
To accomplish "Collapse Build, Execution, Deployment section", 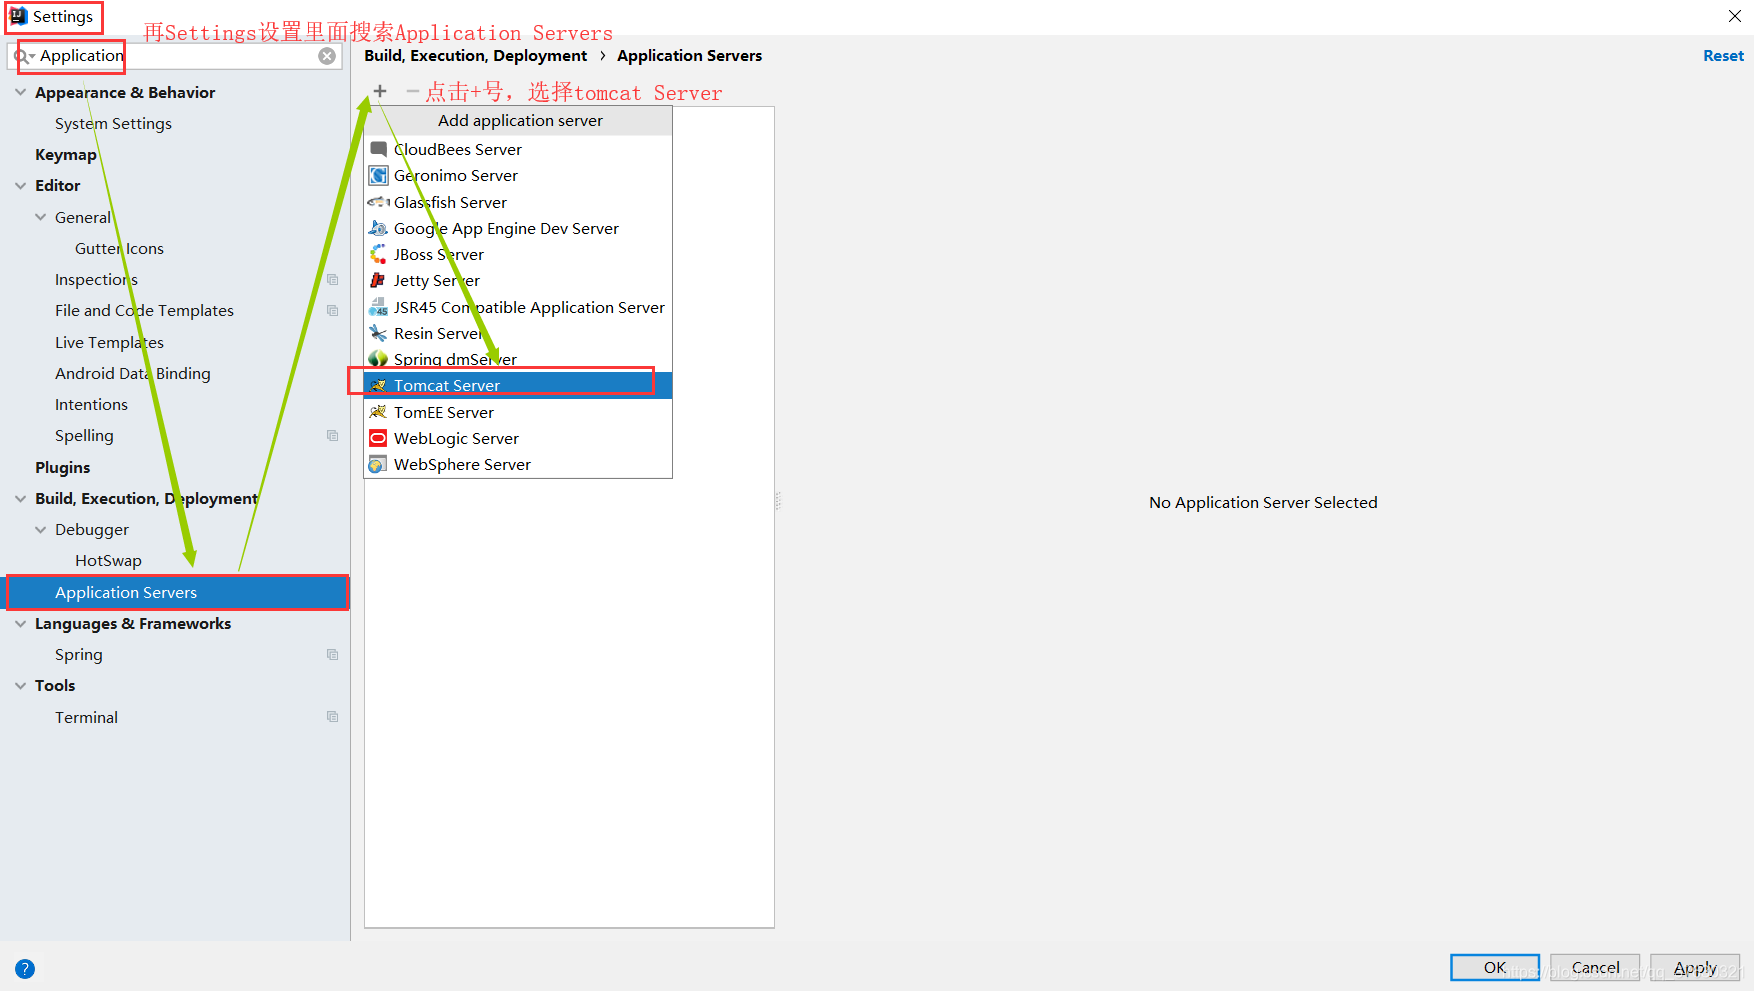I will click(x=21, y=498).
